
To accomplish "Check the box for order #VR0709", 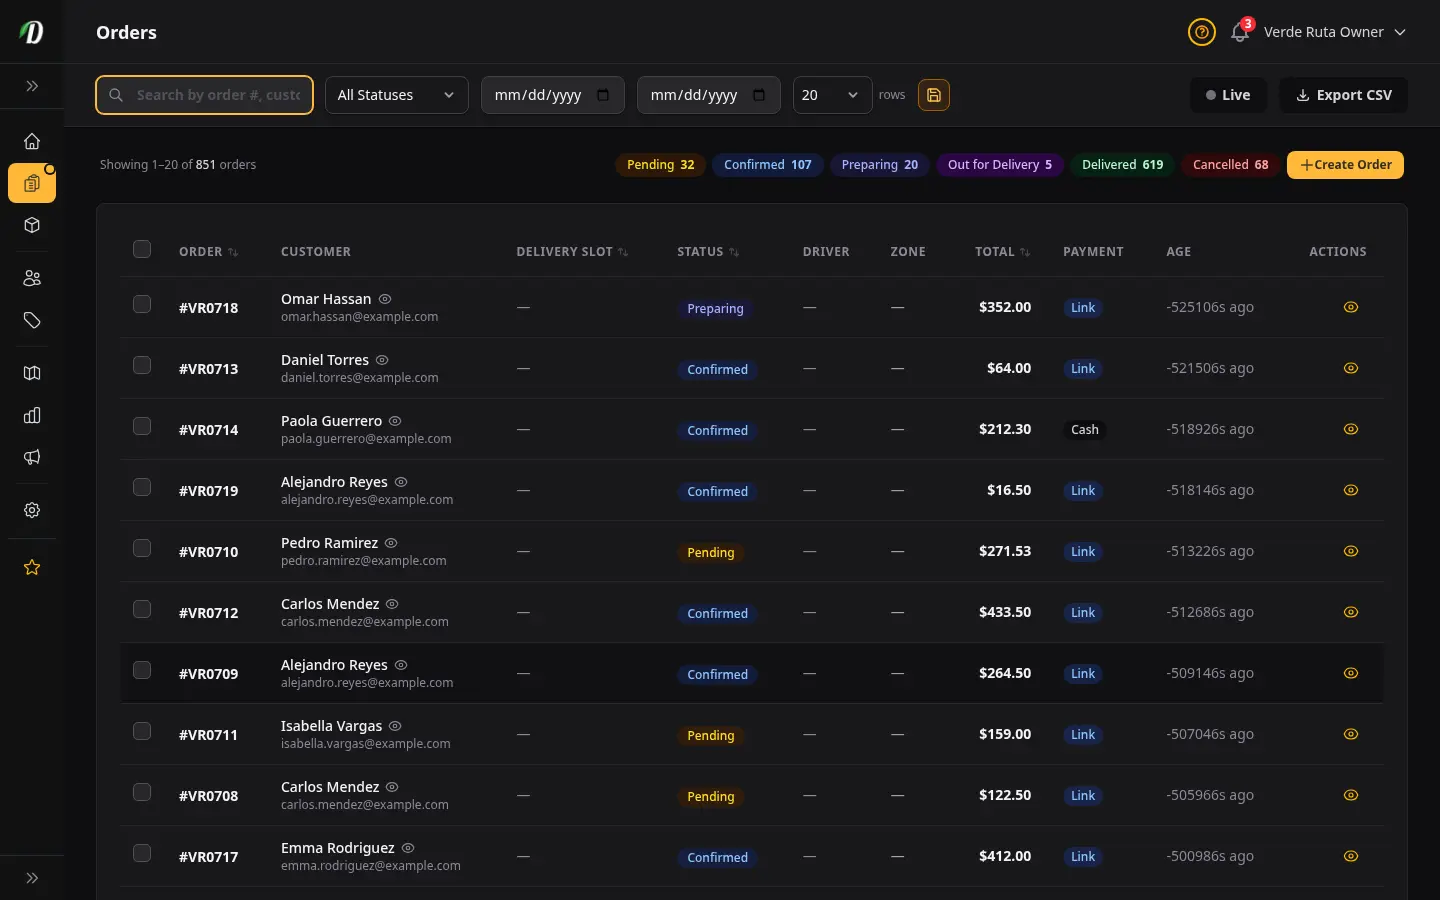I will pyautogui.click(x=142, y=670).
